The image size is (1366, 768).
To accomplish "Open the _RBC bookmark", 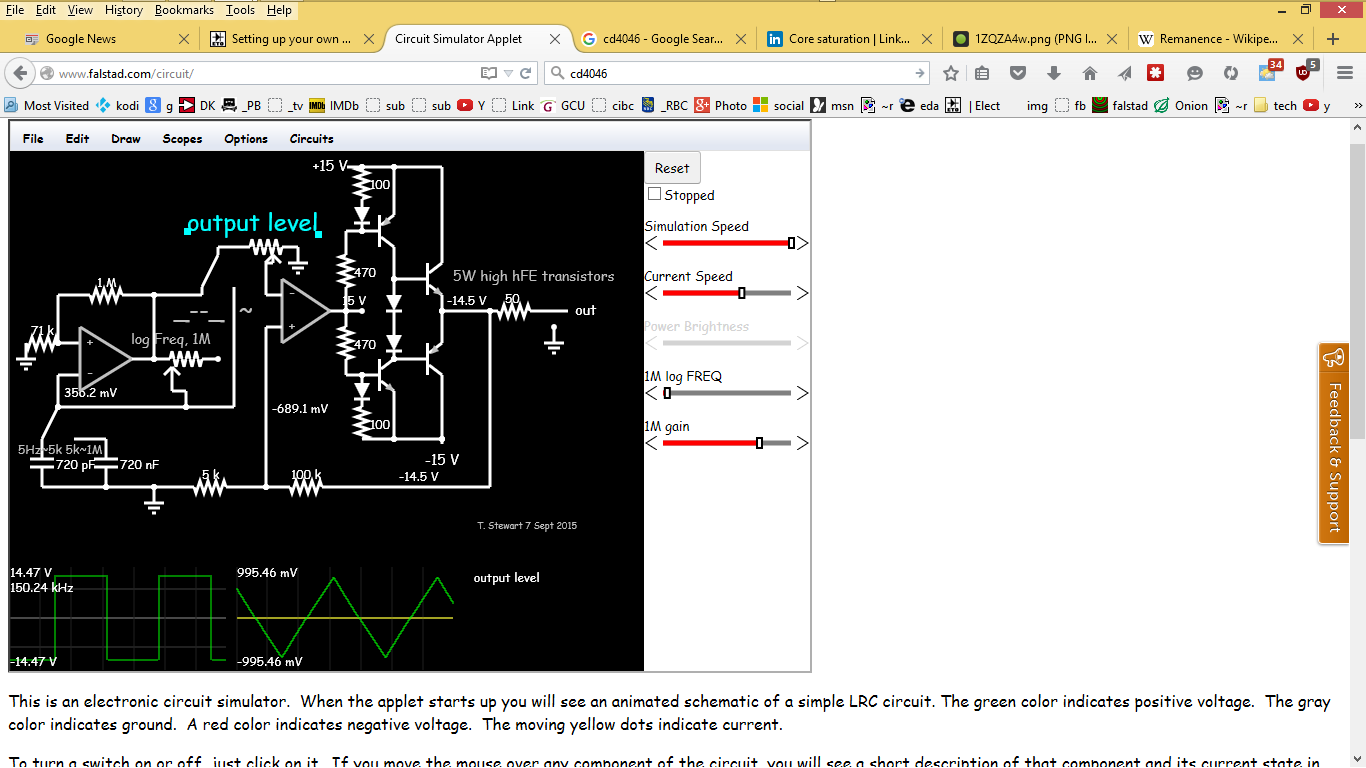I will pyautogui.click(x=665, y=105).
